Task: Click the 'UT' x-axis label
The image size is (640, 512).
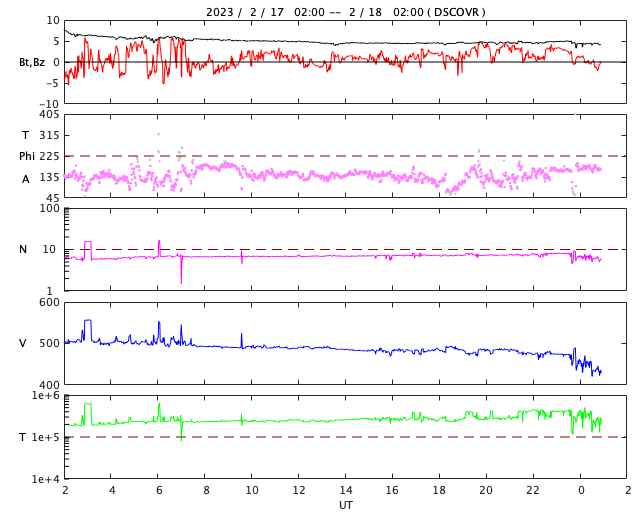Action: point(345,505)
